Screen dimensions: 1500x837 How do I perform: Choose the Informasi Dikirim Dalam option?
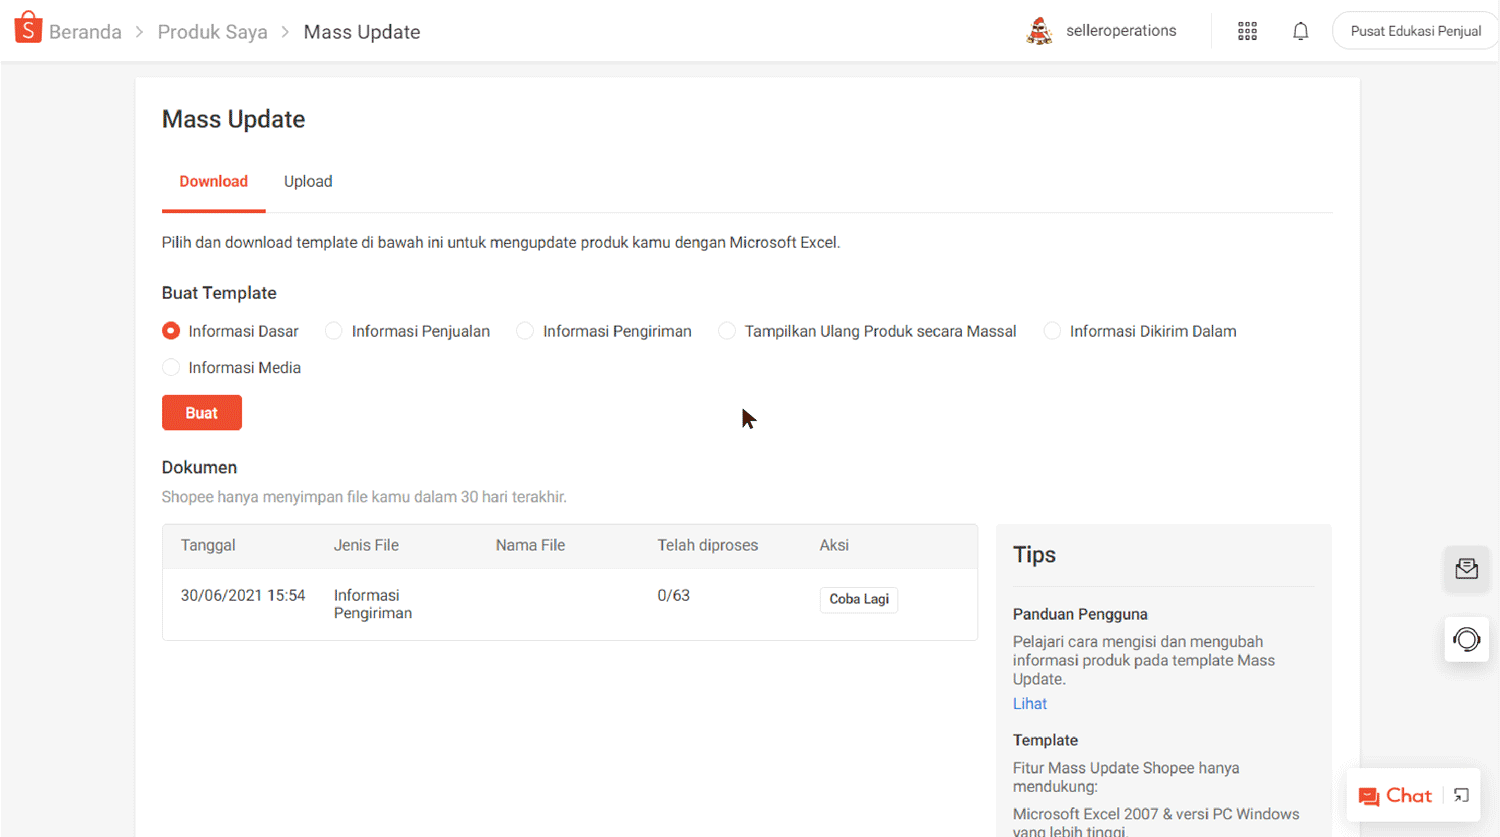[x=1052, y=331]
